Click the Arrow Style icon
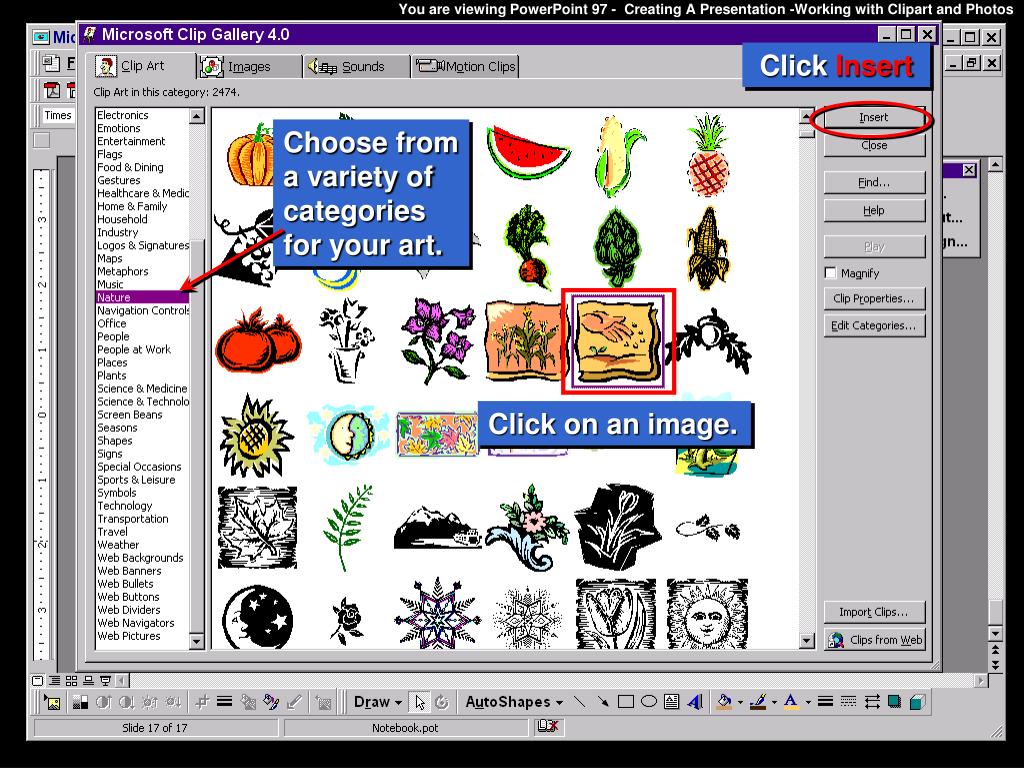1024x768 pixels. point(872,702)
